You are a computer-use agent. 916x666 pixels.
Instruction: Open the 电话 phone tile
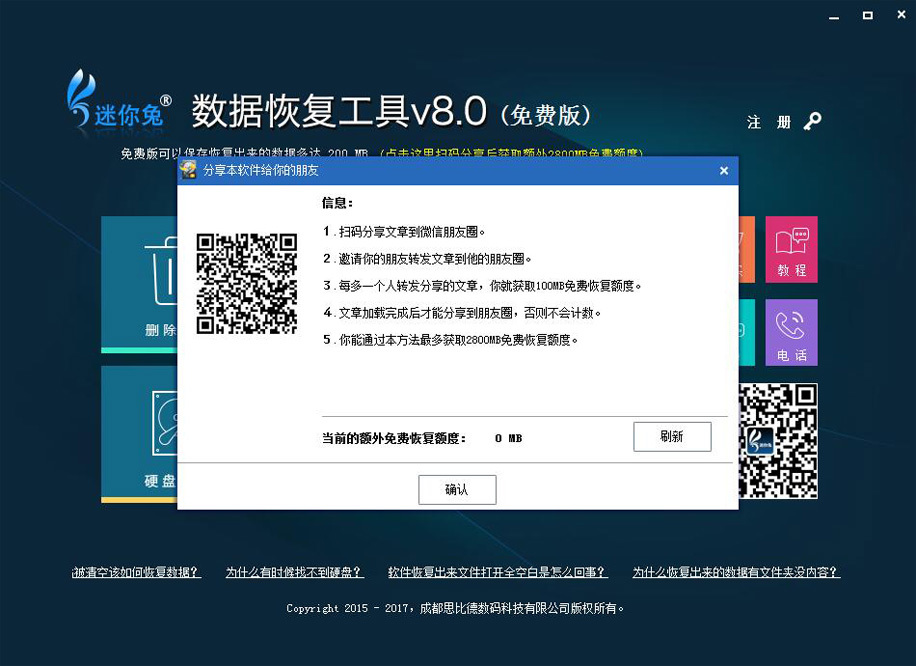(792, 332)
